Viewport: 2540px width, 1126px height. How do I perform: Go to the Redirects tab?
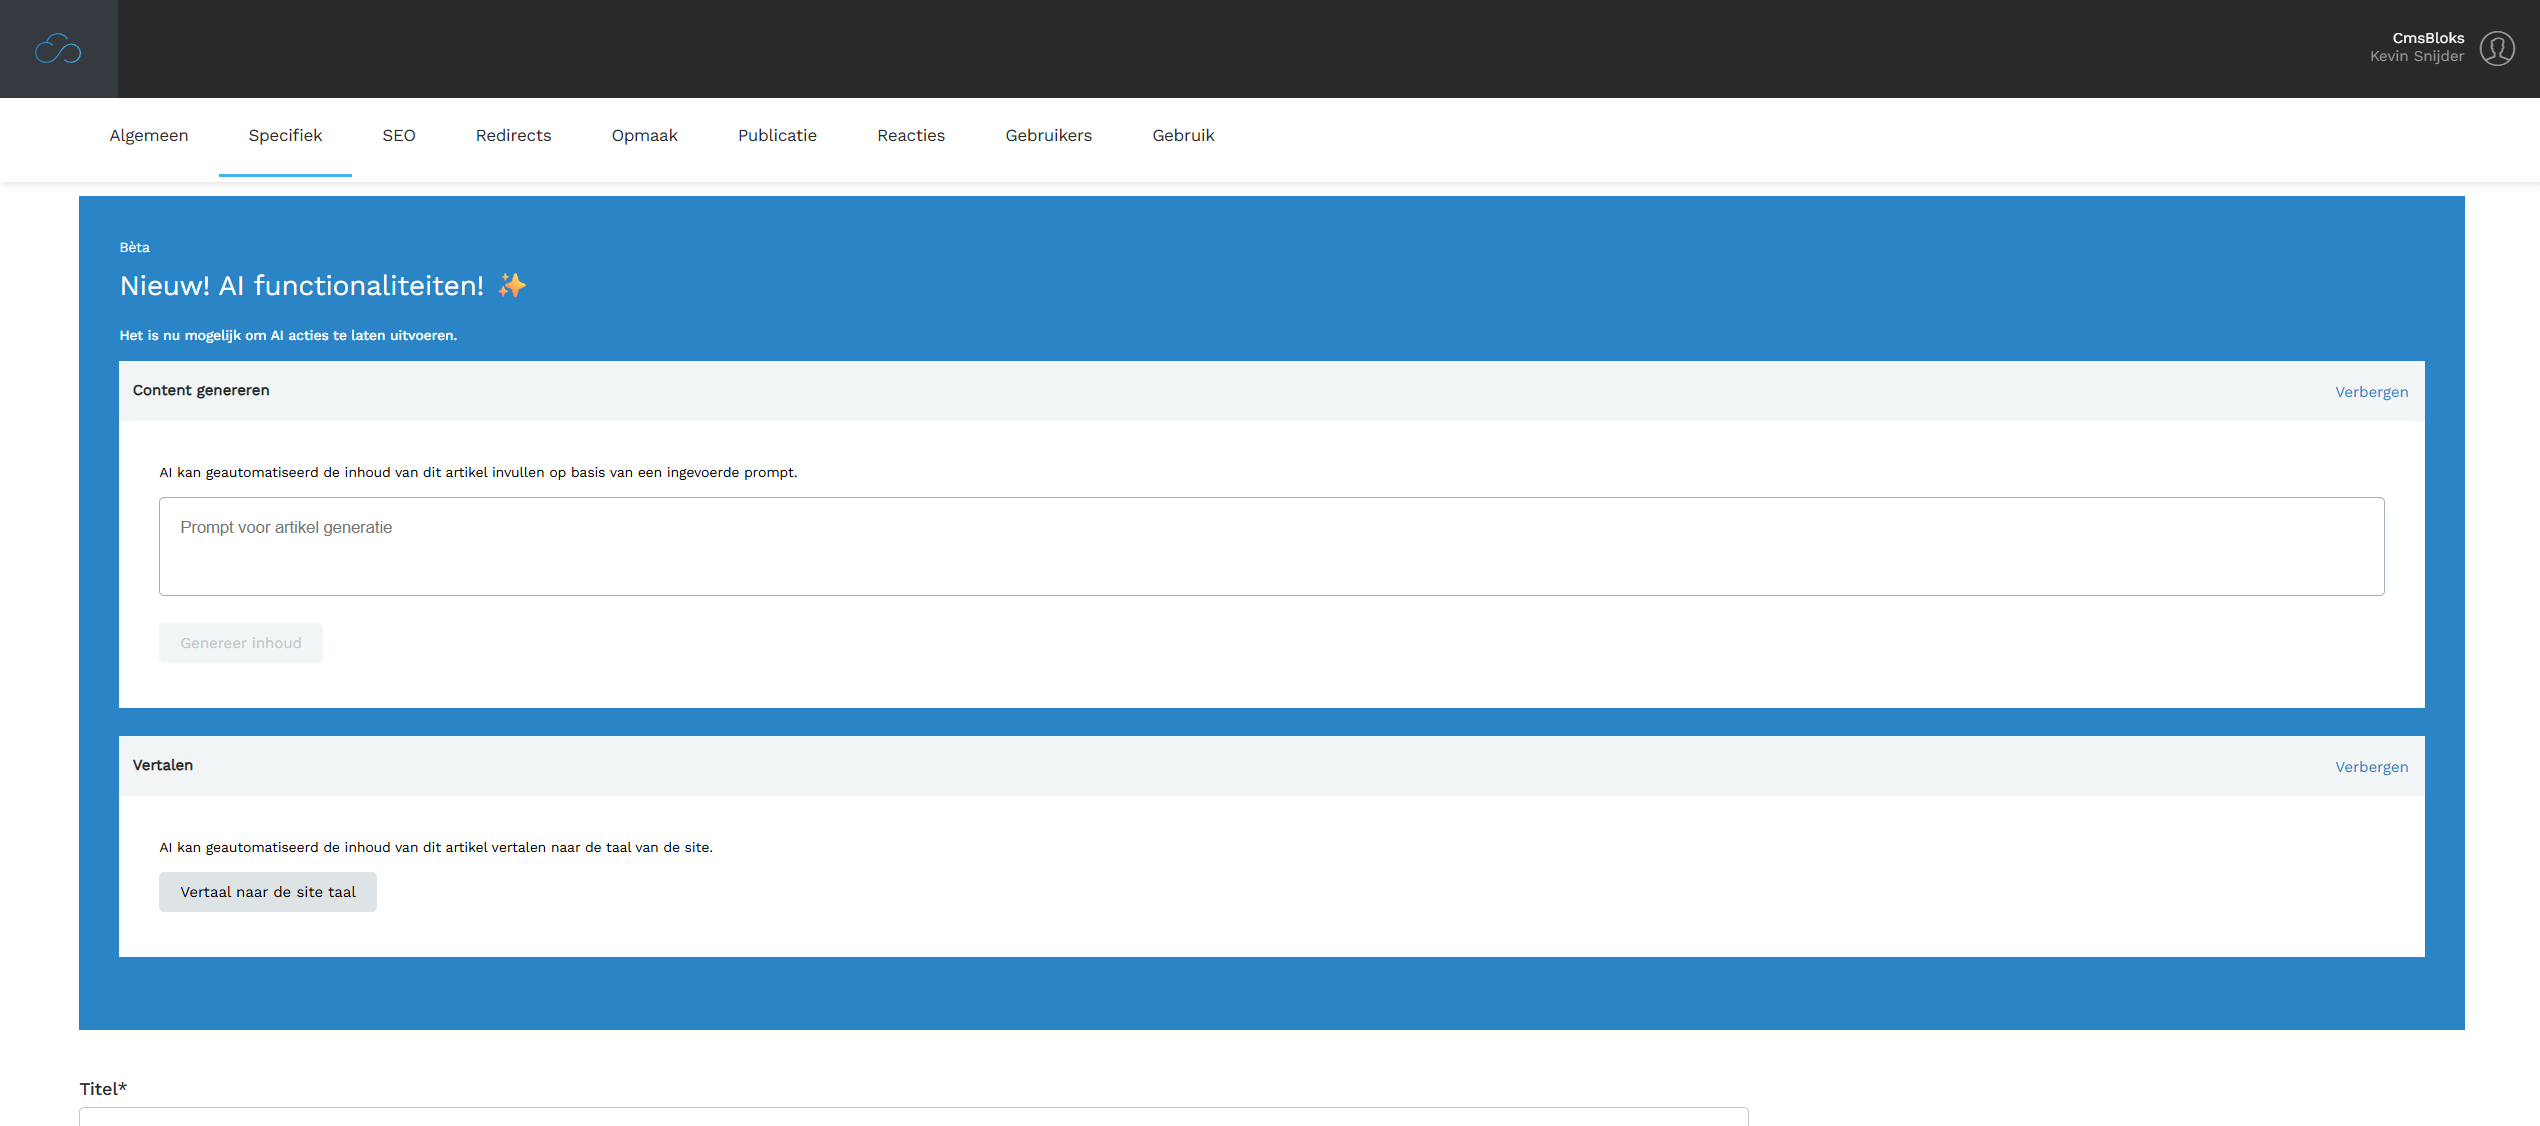pos(513,136)
